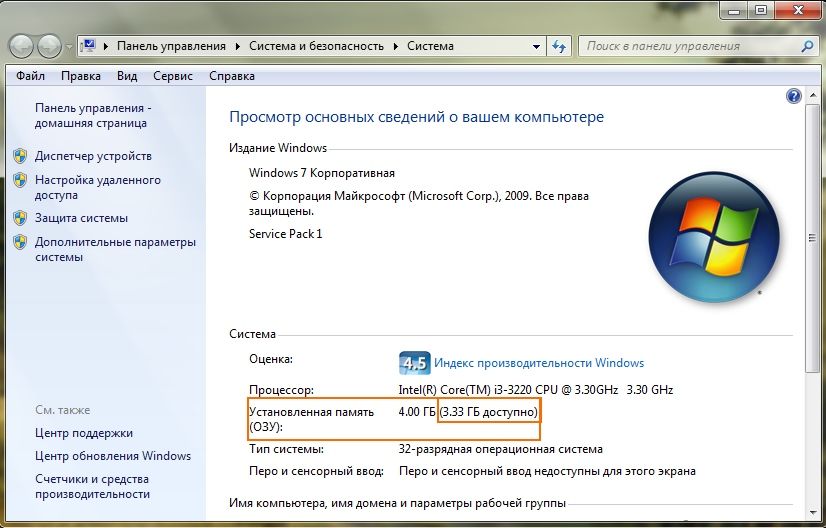Open the Сервис menu
This screenshot has height=528, width=826.
coord(173,76)
